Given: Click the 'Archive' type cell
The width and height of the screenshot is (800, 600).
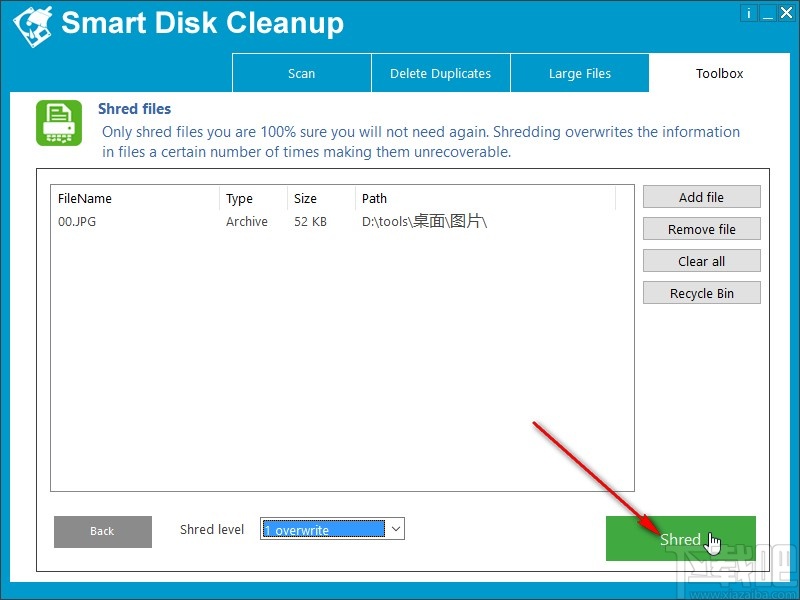Looking at the screenshot, I should 247,221.
